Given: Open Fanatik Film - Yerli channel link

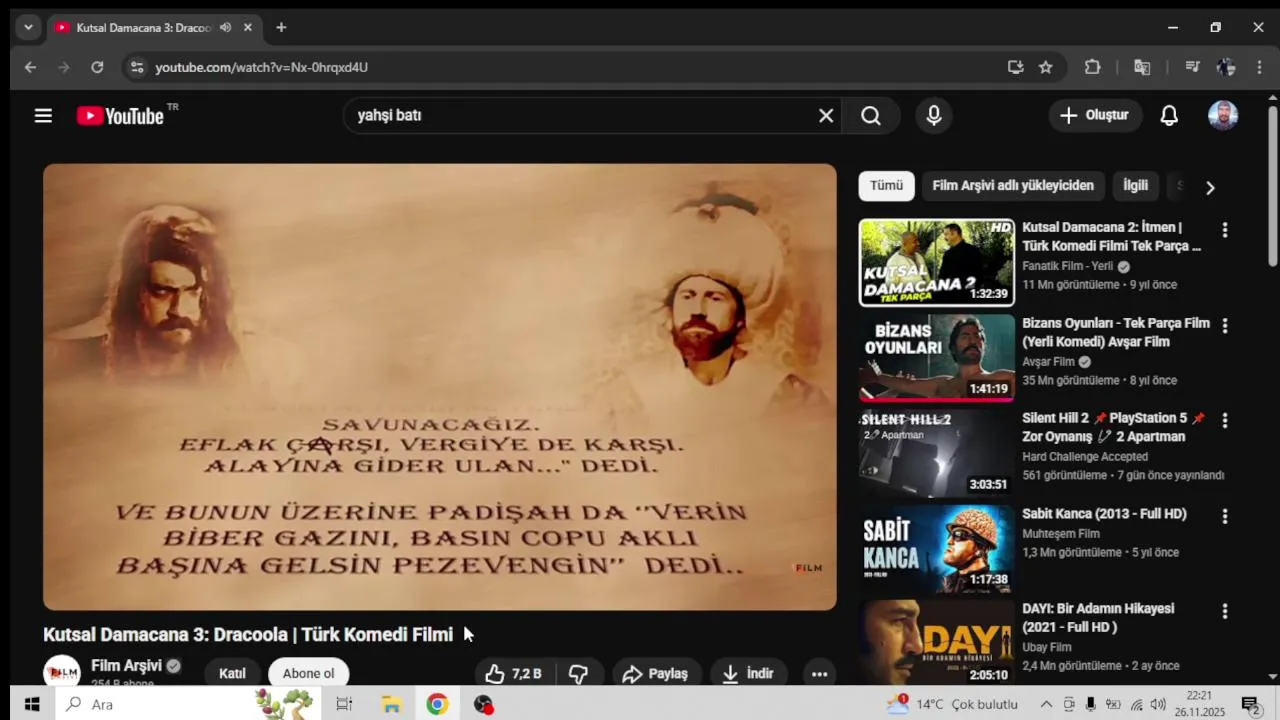Looking at the screenshot, I should coord(1067,267).
